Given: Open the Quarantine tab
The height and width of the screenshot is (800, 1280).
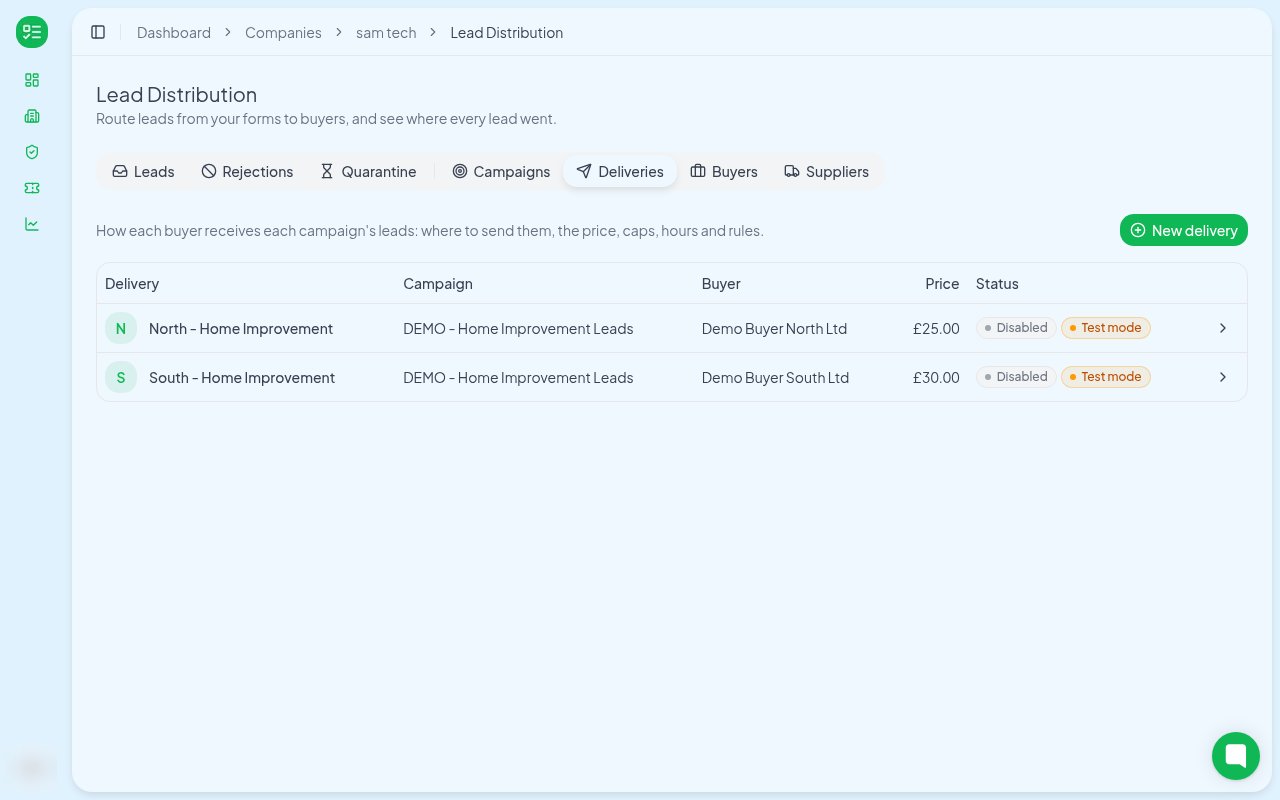Looking at the screenshot, I should [368, 171].
